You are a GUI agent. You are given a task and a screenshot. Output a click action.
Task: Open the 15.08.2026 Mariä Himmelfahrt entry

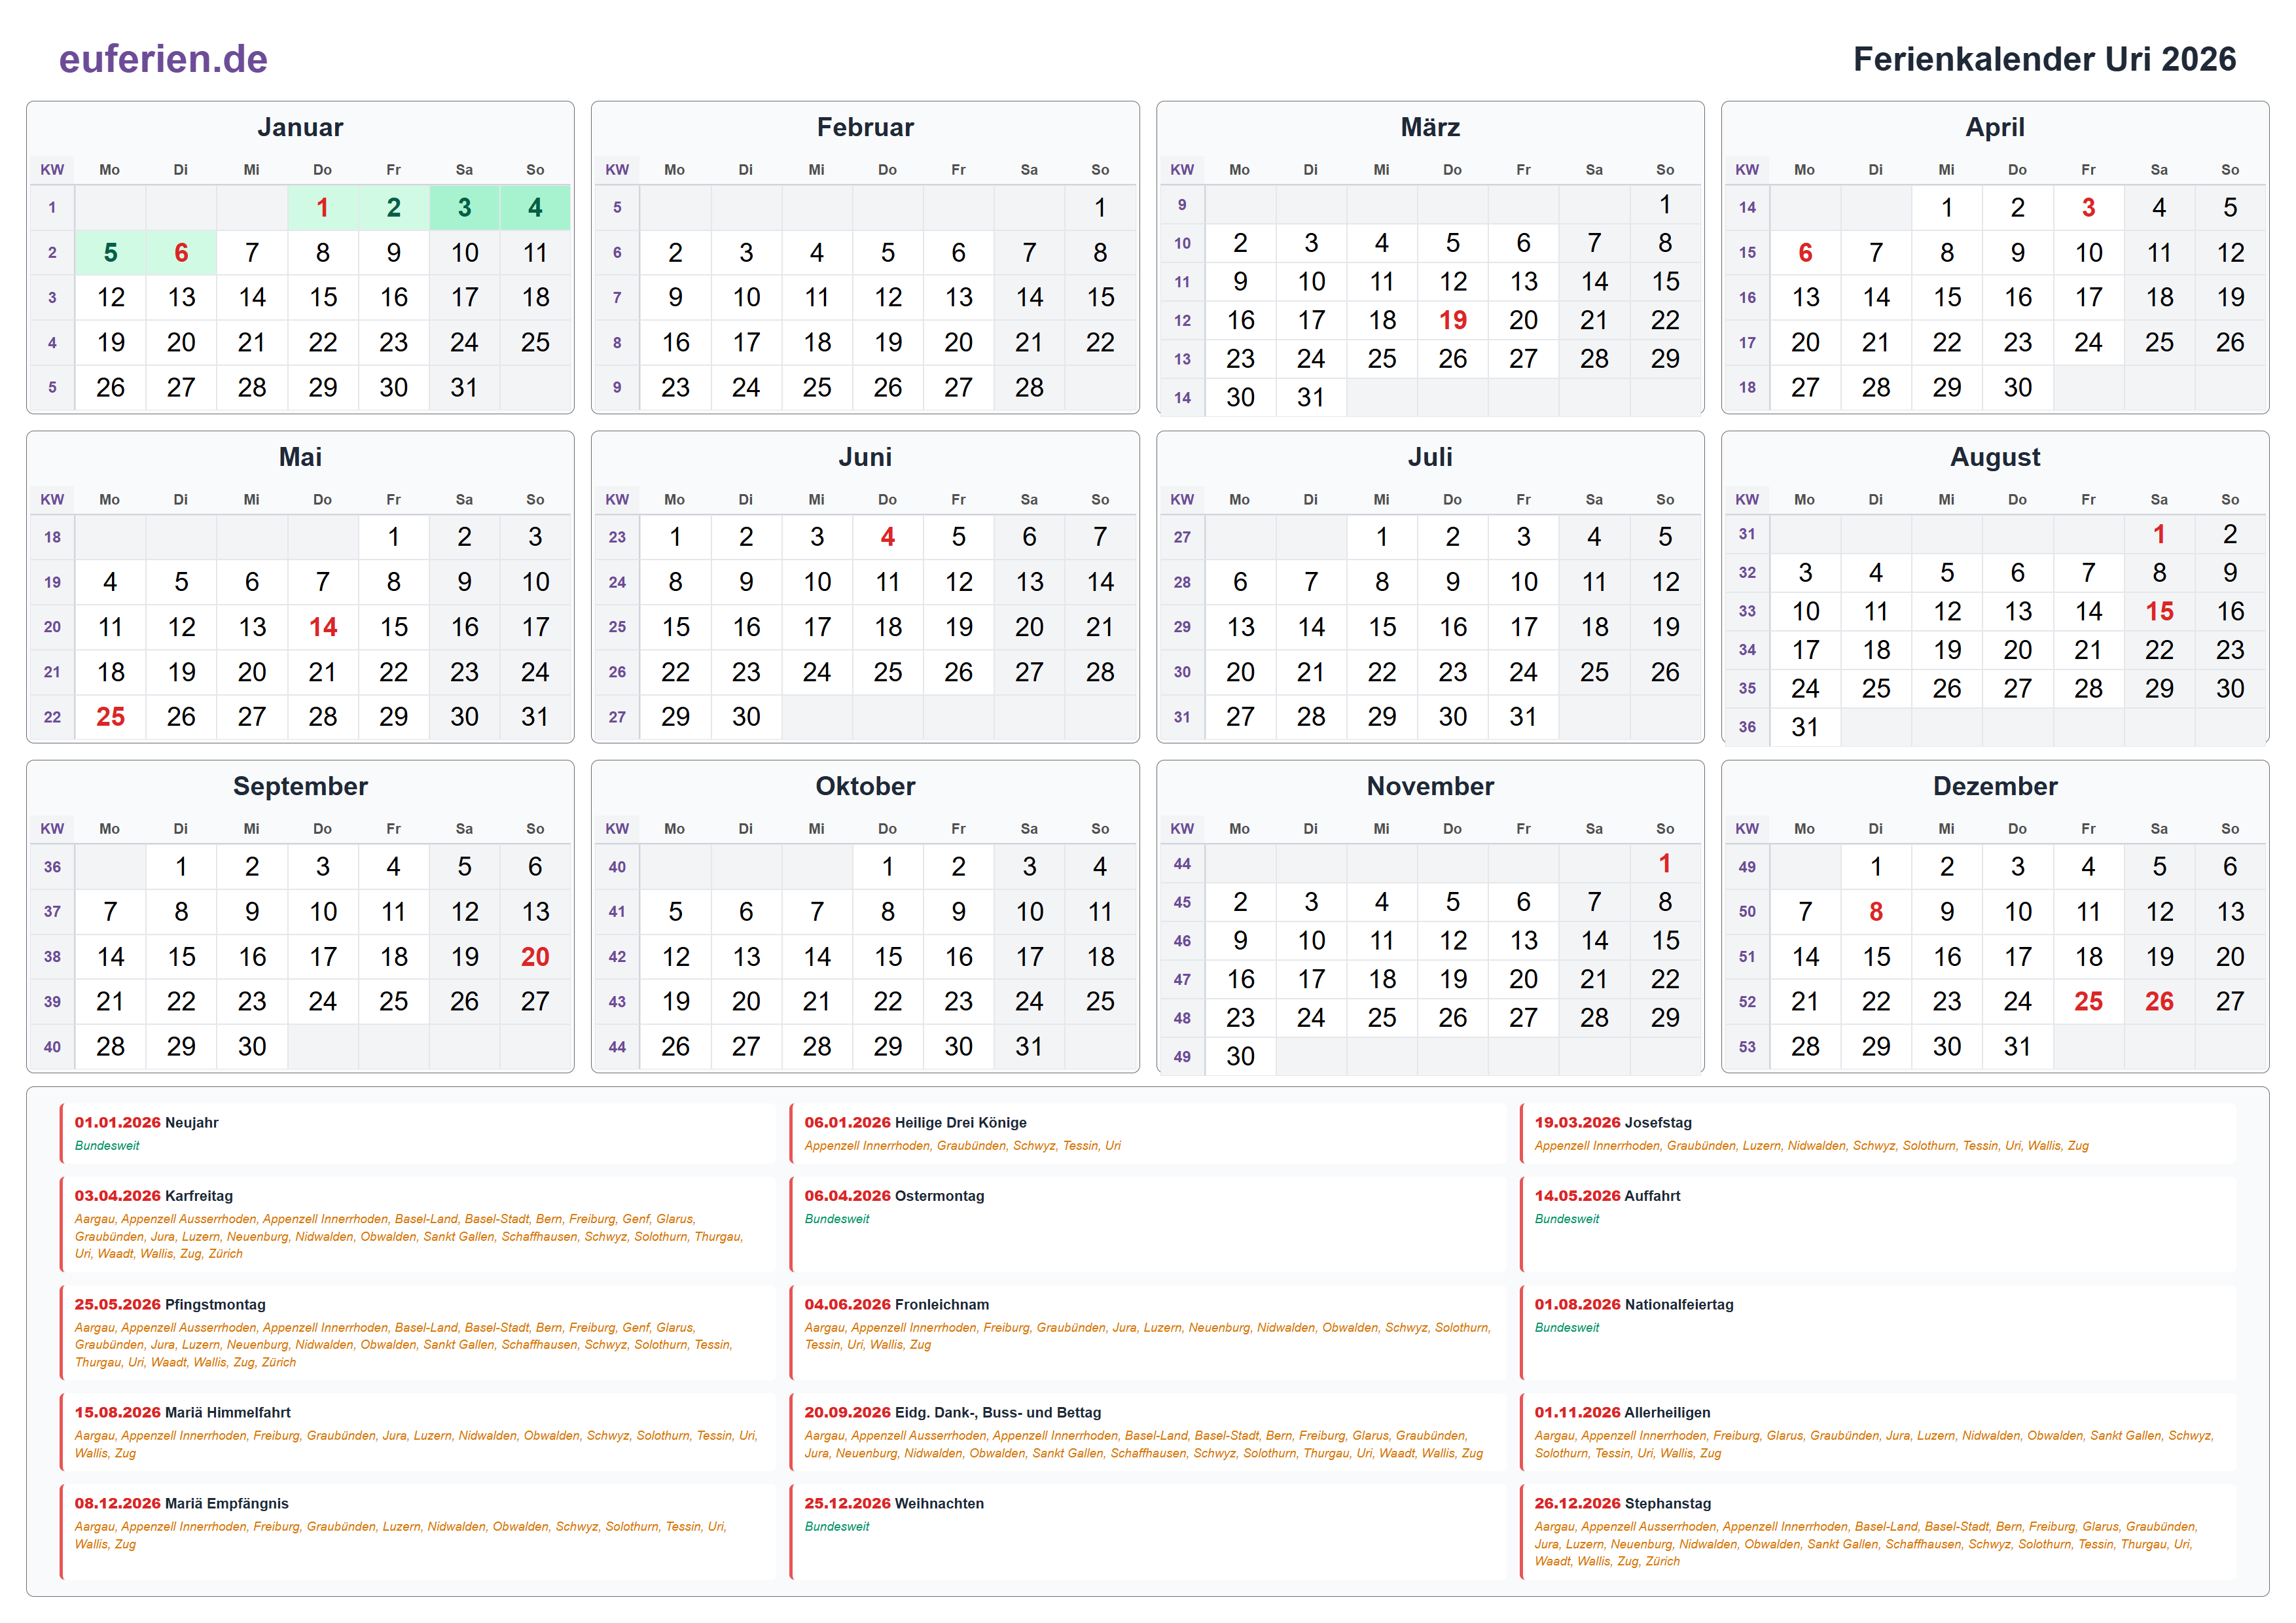tap(418, 1432)
